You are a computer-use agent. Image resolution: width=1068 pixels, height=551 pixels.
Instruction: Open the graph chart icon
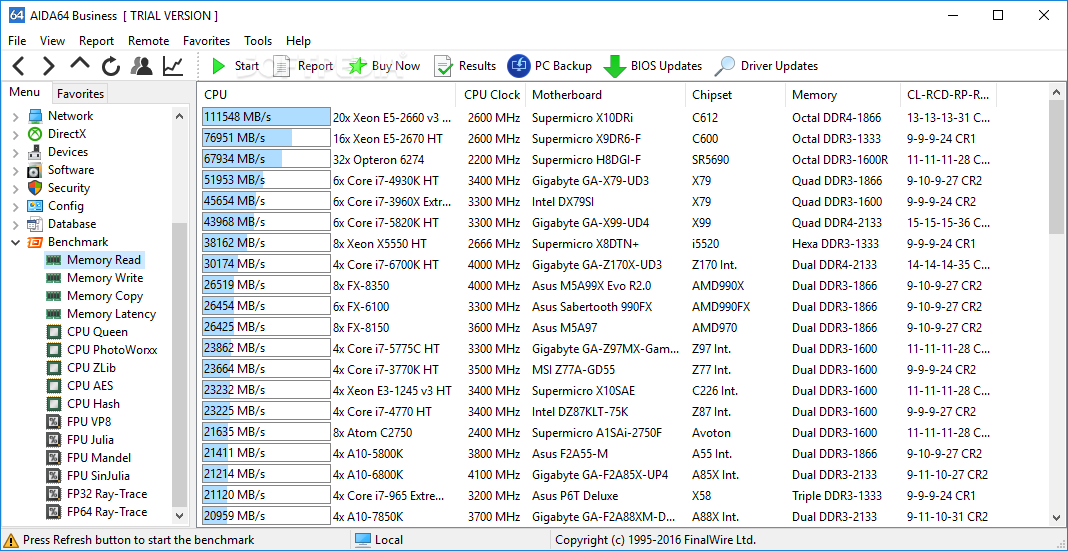[173, 66]
